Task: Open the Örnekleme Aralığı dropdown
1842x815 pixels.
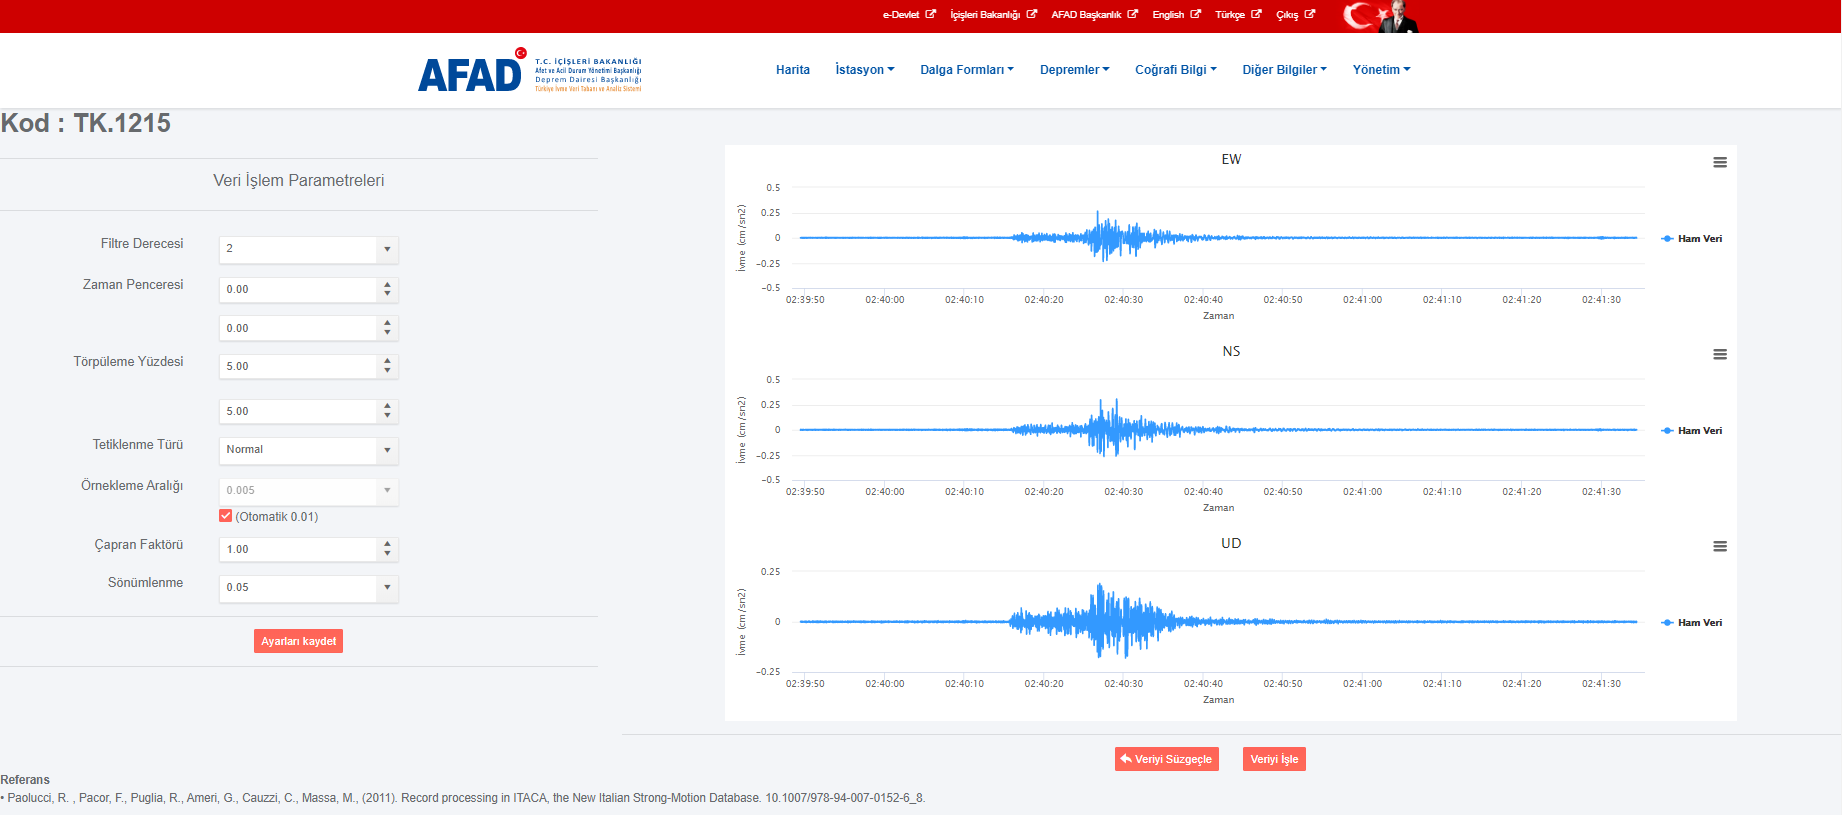Action: [x=308, y=491]
